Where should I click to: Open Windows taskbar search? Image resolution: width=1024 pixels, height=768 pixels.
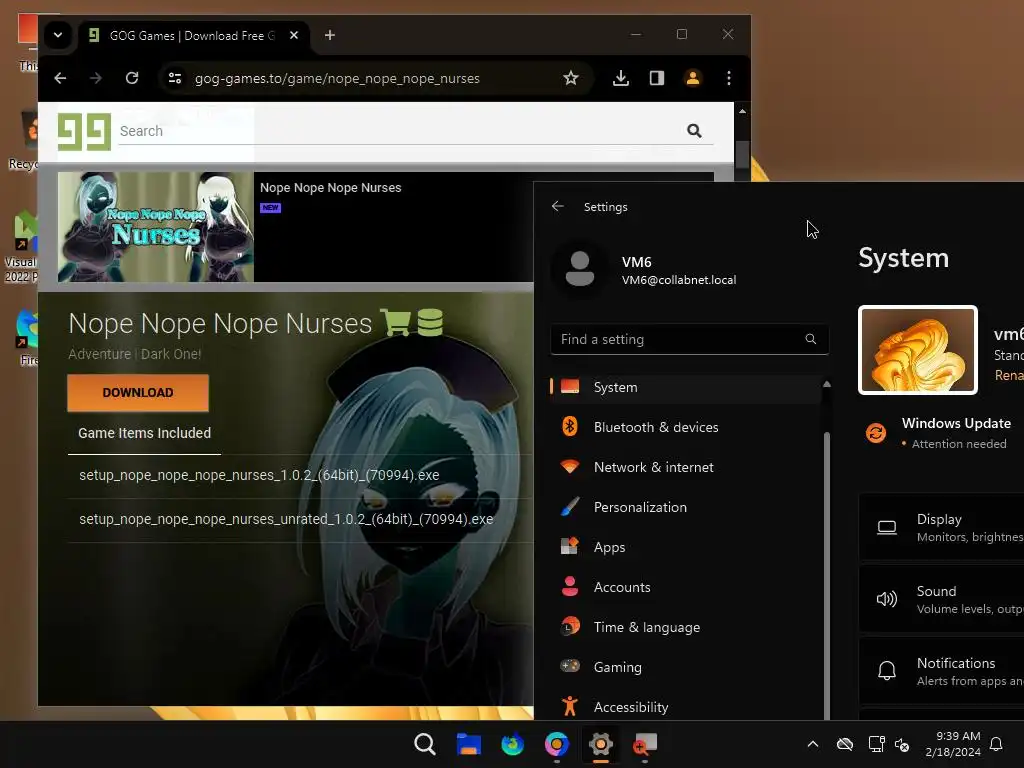click(425, 744)
